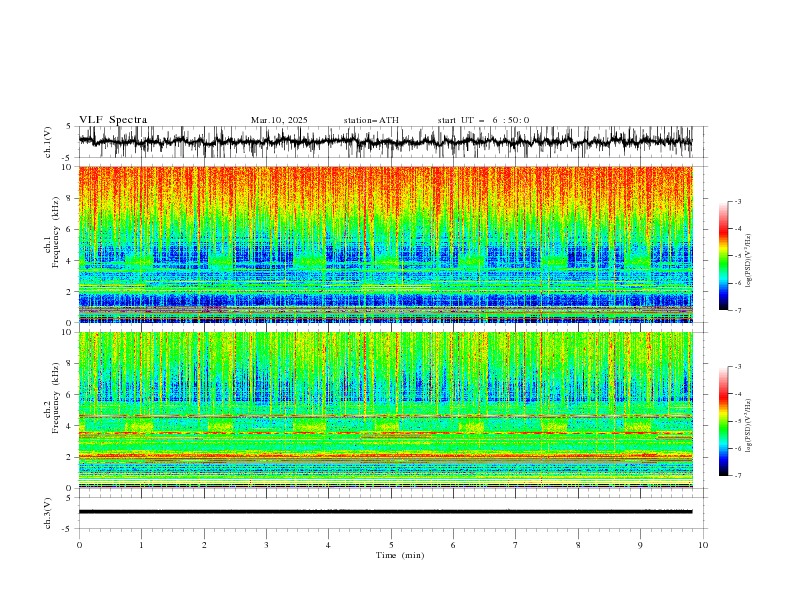Click the time axis tick label '10'
This screenshot has width=792, height=612.
pyautogui.click(x=703, y=545)
